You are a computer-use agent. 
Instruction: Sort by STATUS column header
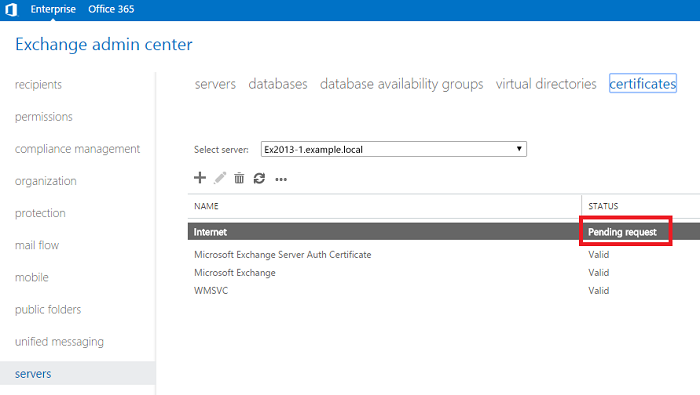603,206
